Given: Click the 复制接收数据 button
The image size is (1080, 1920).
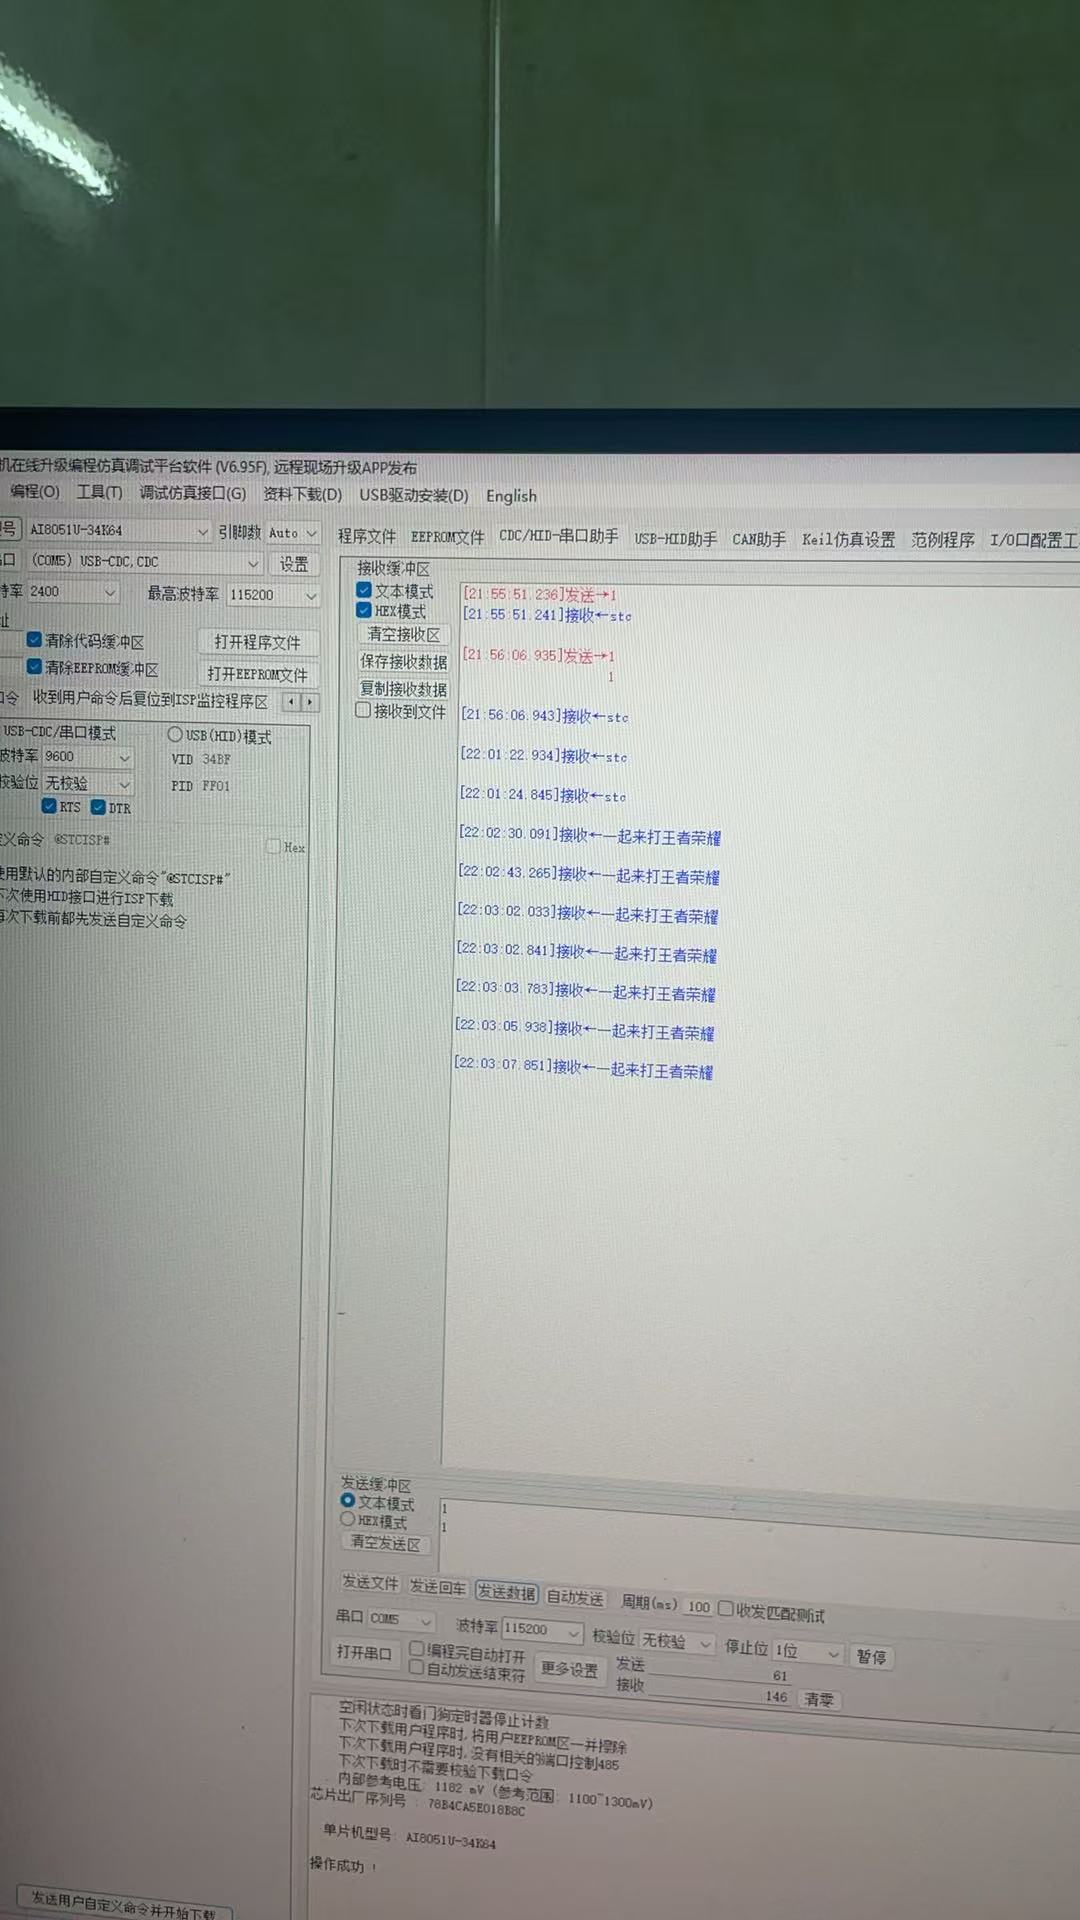Looking at the screenshot, I should [x=403, y=688].
